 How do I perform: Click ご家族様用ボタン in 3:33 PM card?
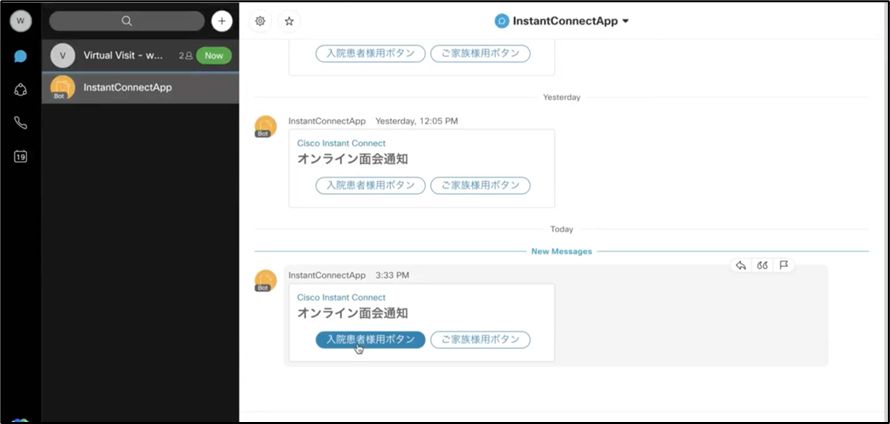pyautogui.click(x=480, y=339)
